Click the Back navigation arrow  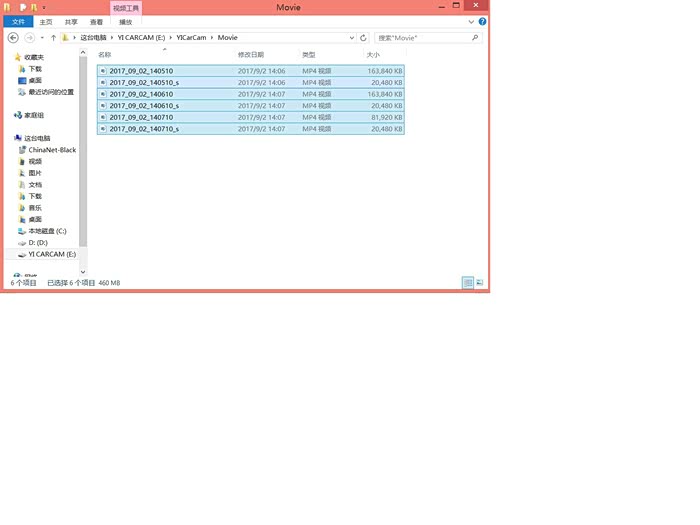tap(13, 38)
